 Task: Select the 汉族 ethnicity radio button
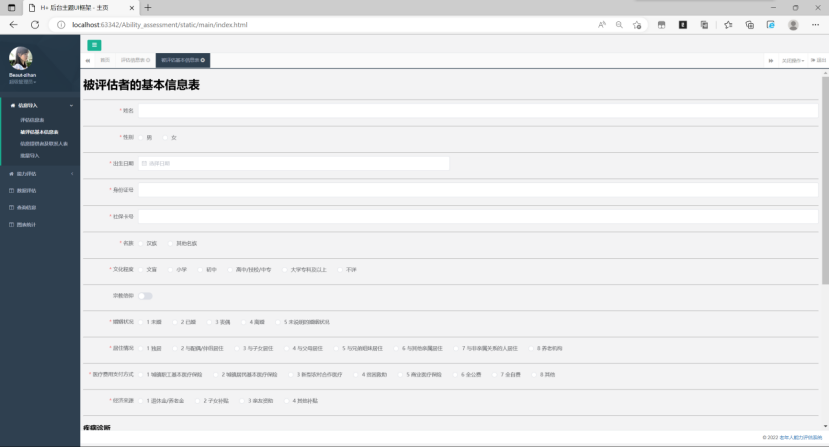point(141,244)
